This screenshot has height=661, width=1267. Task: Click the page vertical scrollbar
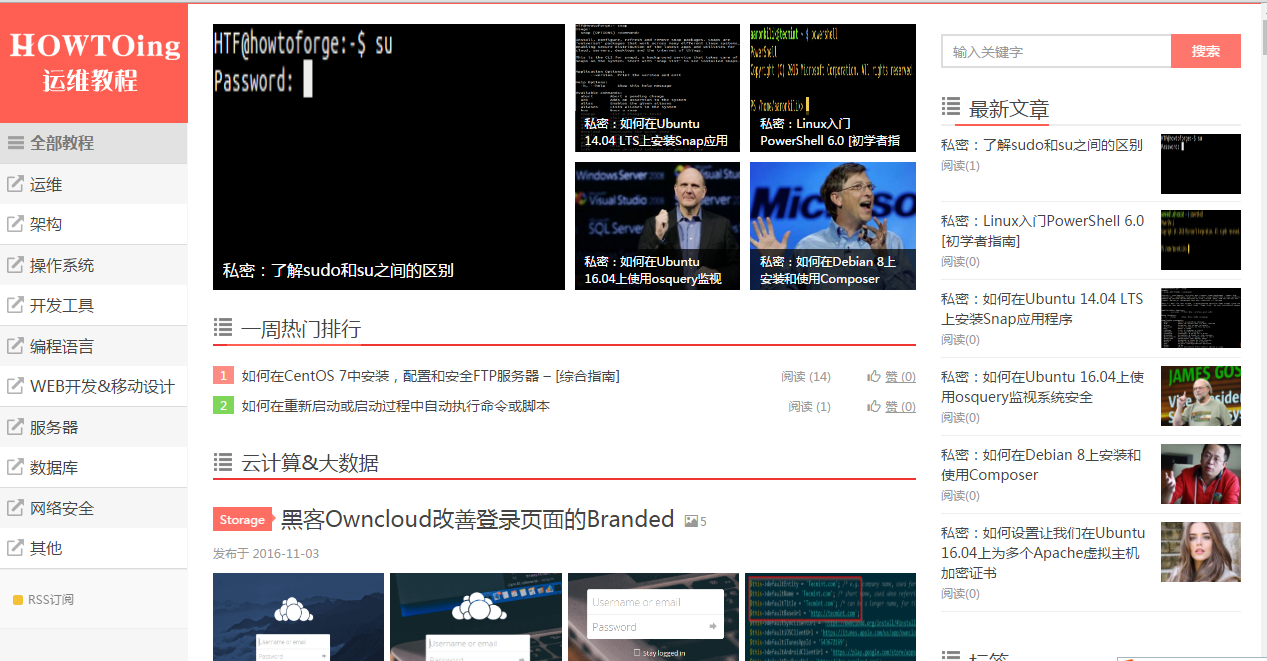[x=1262, y=300]
